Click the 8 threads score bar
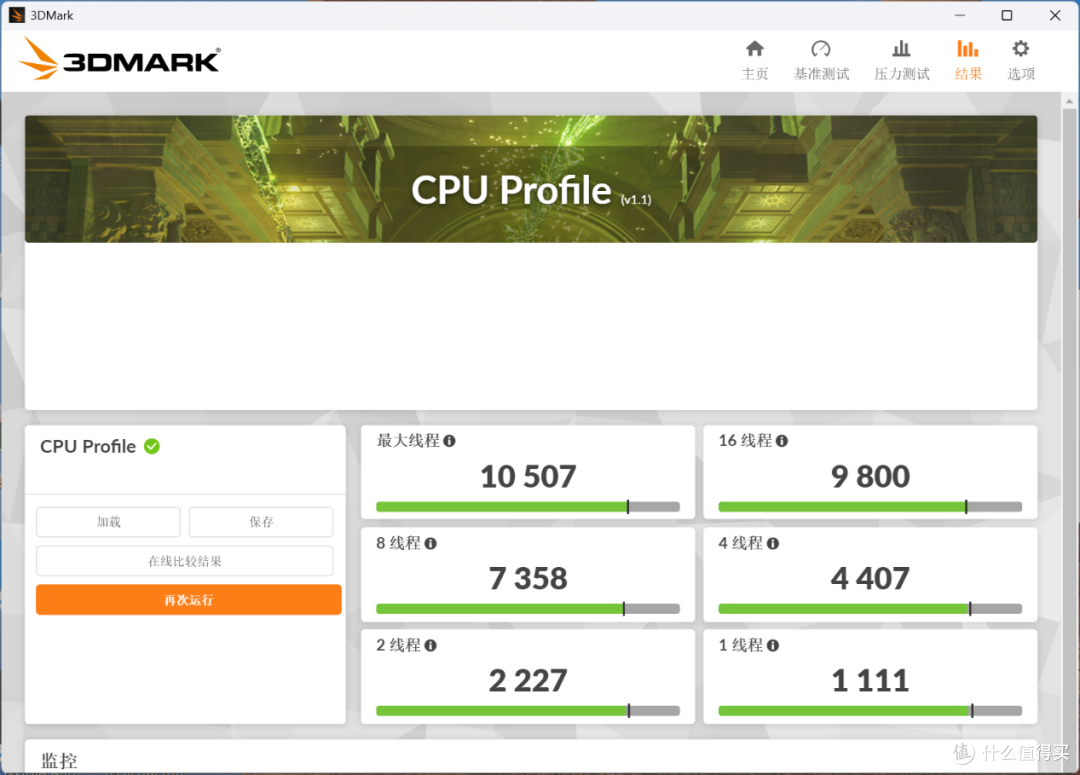Viewport: 1080px width, 775px height. click(x=528, y=609)
